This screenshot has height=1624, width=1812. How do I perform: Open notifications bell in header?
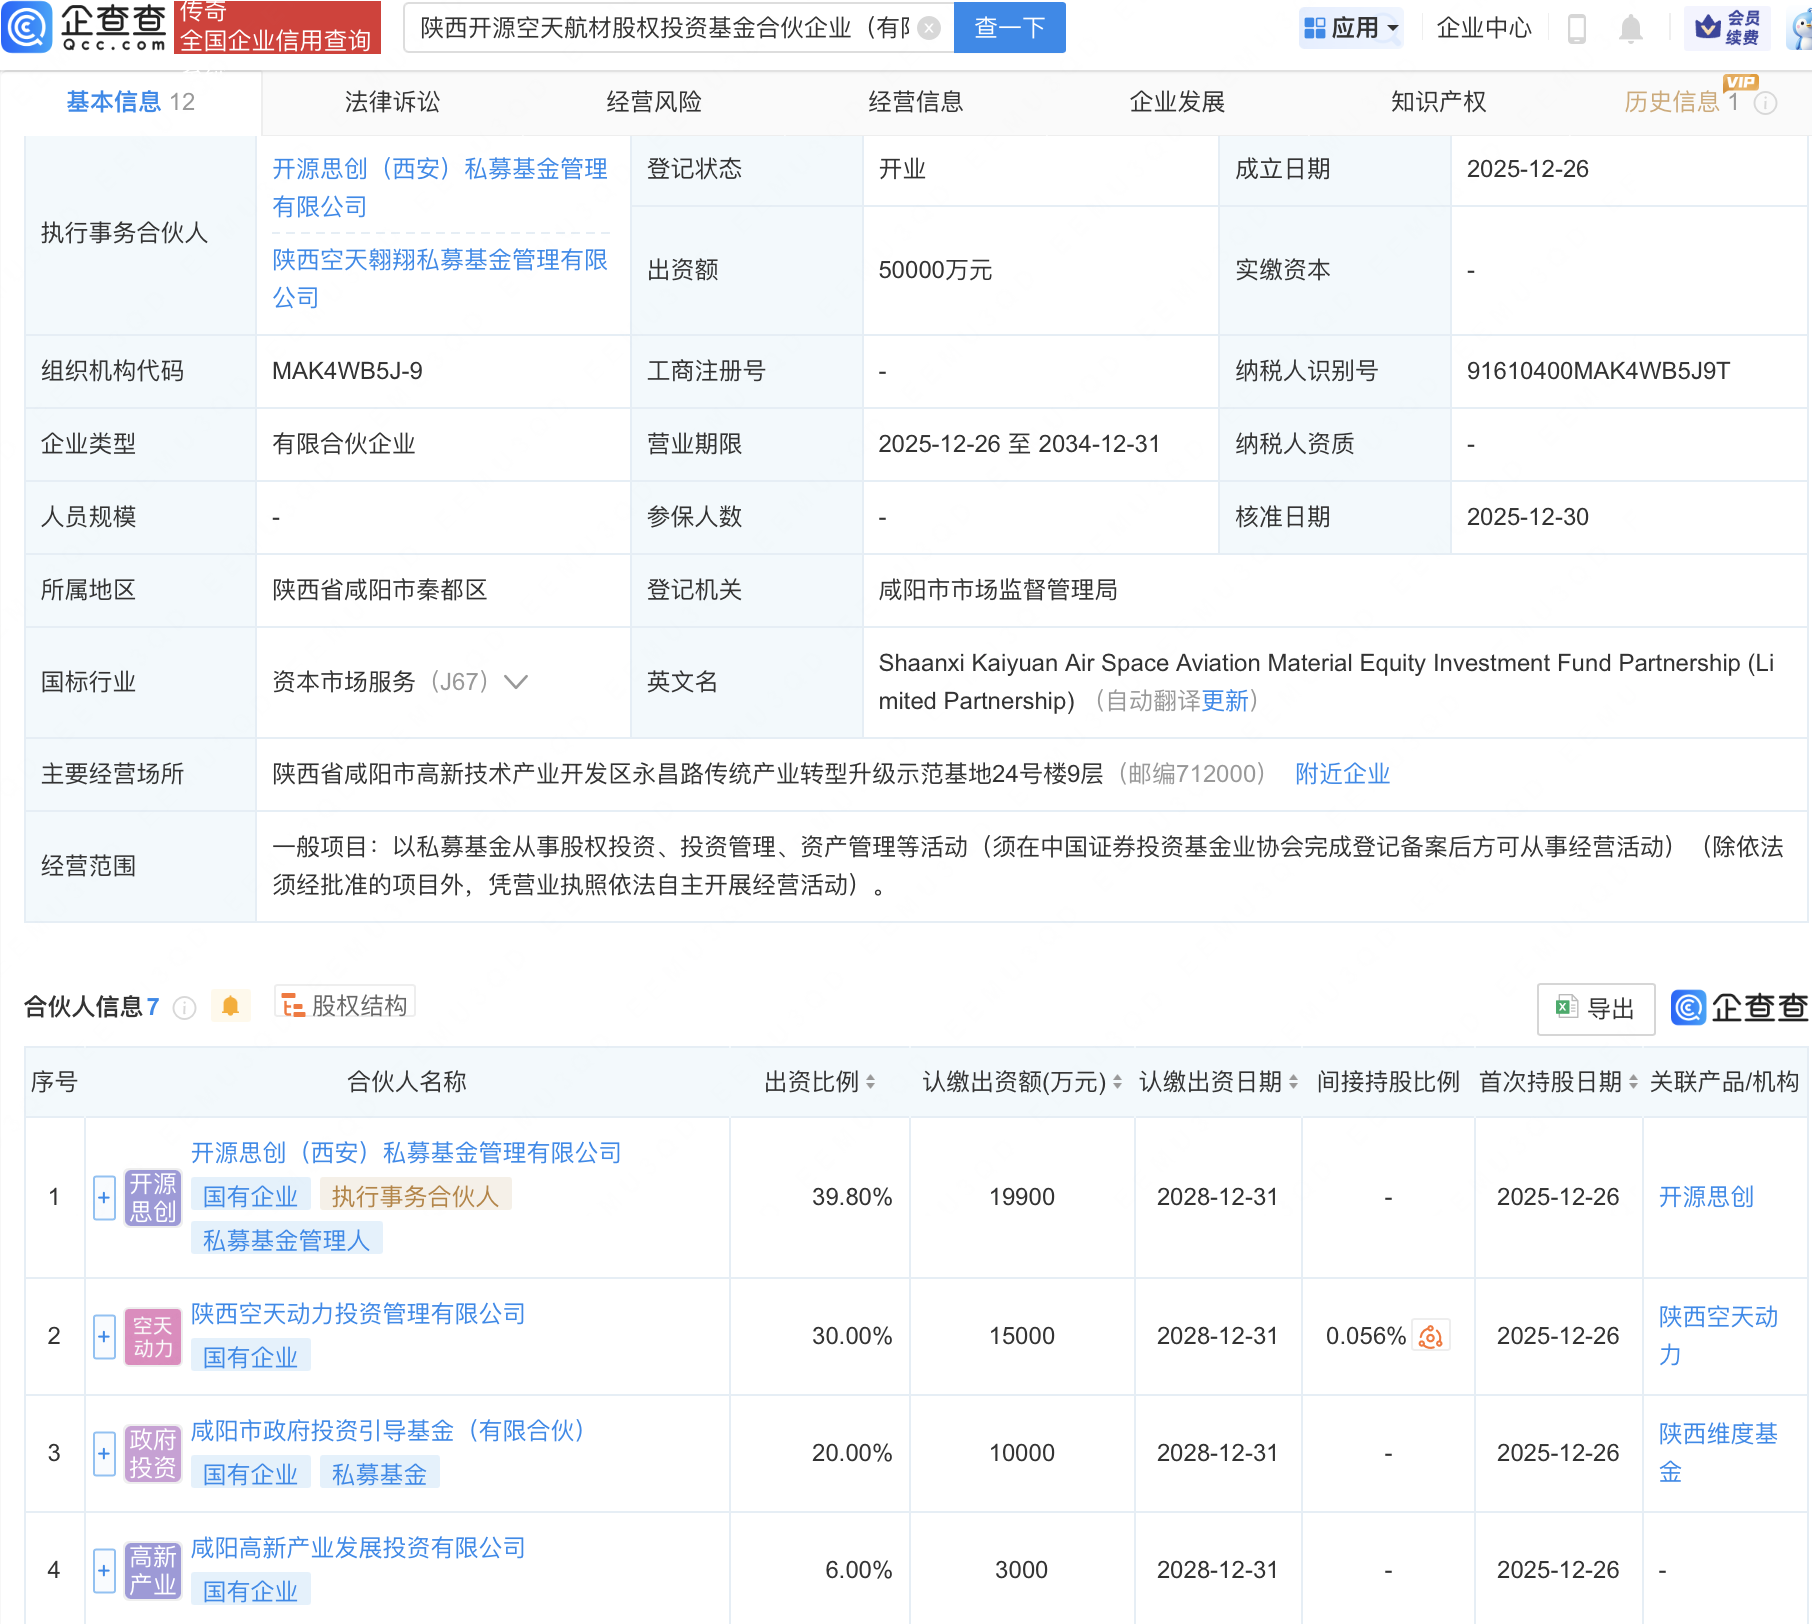pyautogui.click(x=1630, y=29)
